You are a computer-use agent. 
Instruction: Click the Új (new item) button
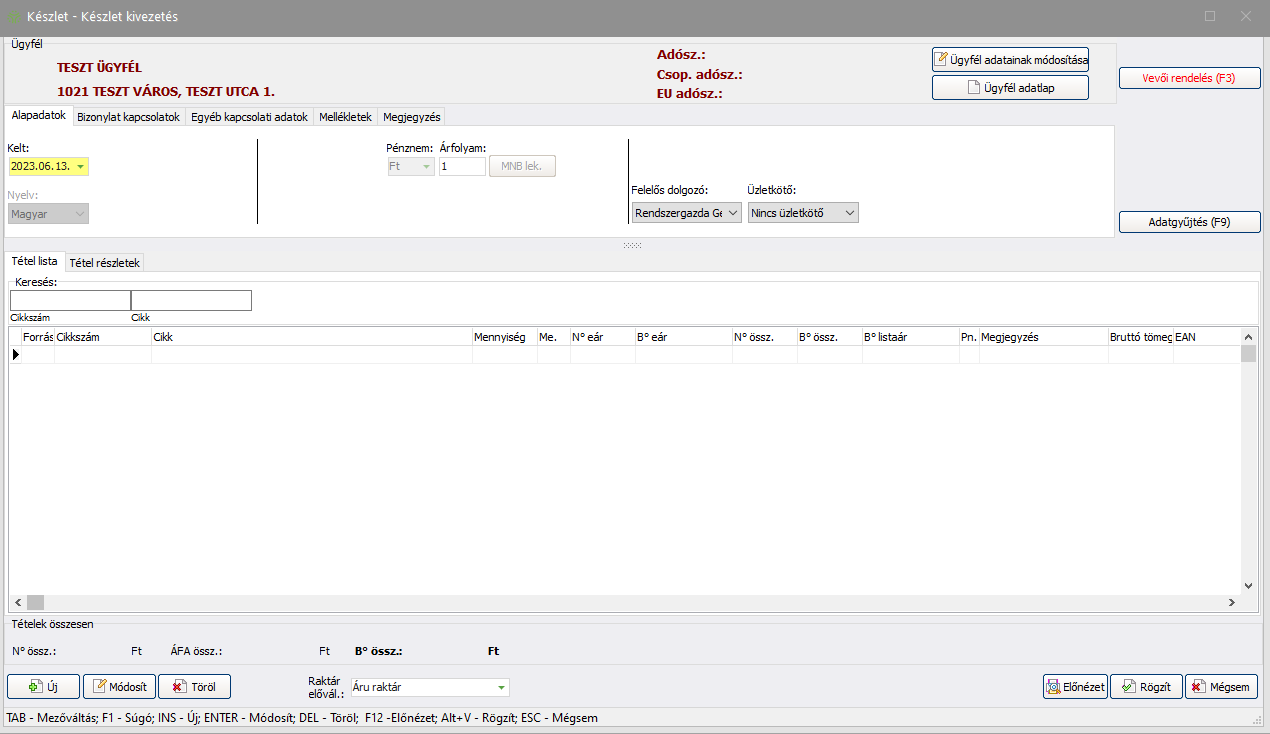(43, 686)
